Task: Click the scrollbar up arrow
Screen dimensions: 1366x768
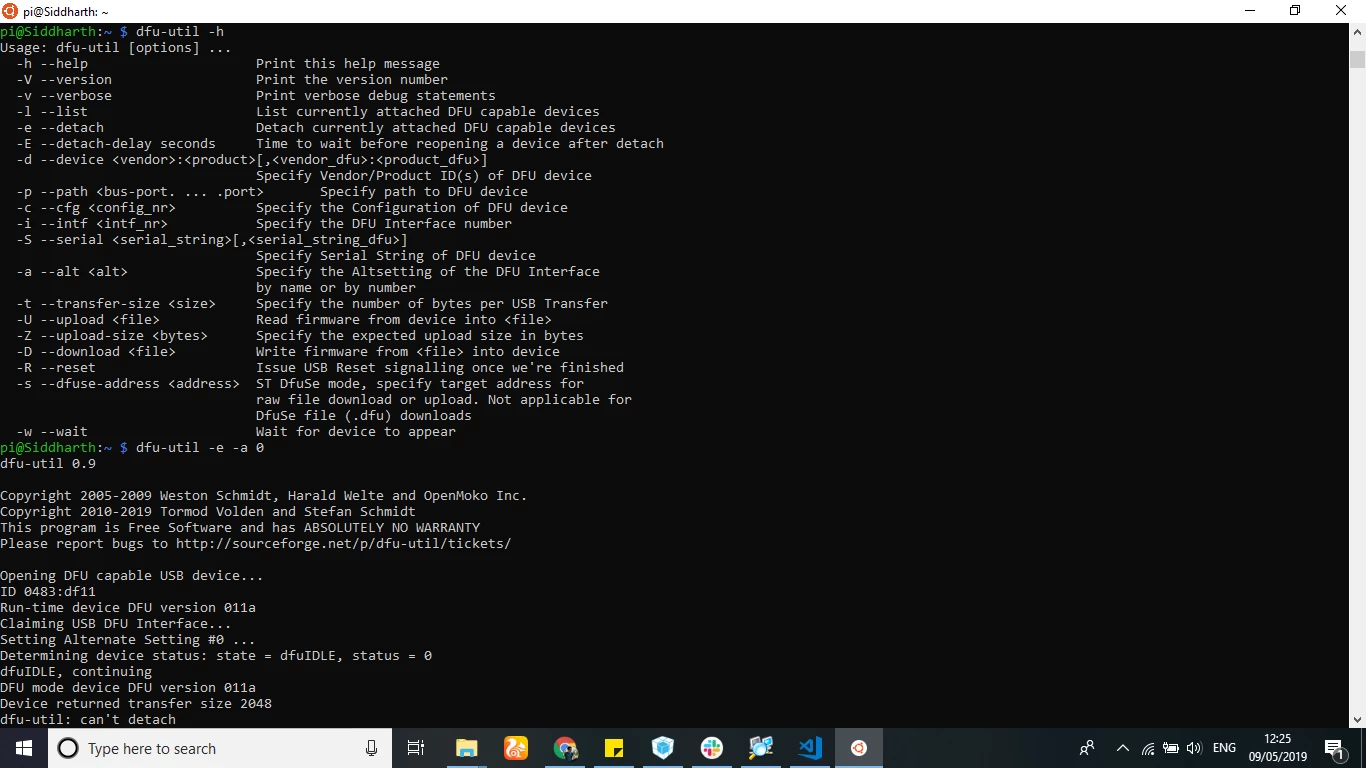Action: 1357,32
